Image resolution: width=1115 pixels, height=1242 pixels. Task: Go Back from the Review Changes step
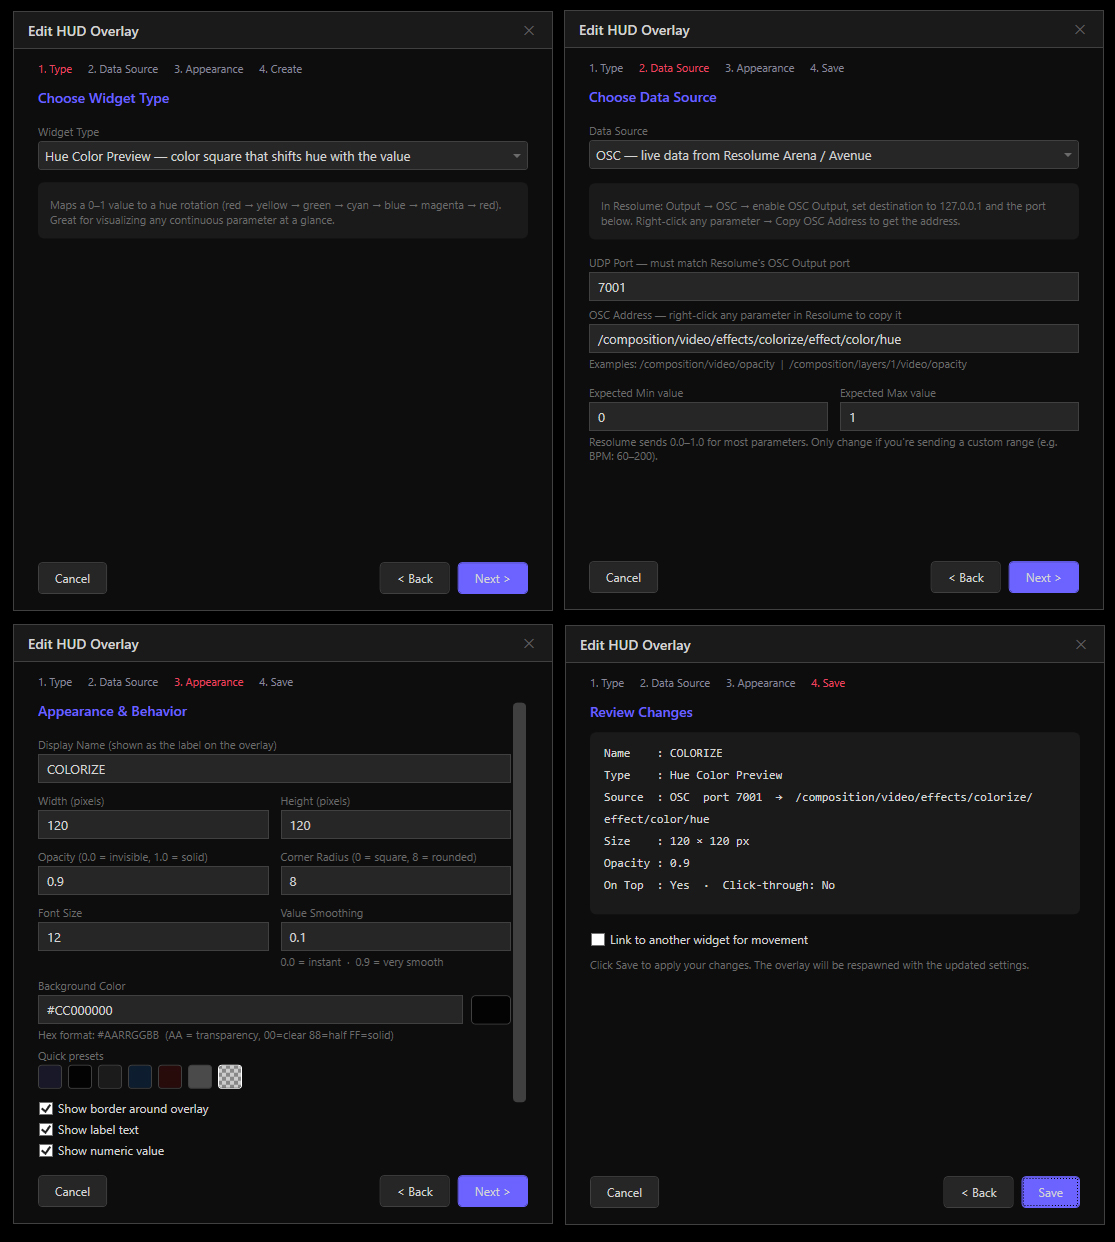point(978,1192)
